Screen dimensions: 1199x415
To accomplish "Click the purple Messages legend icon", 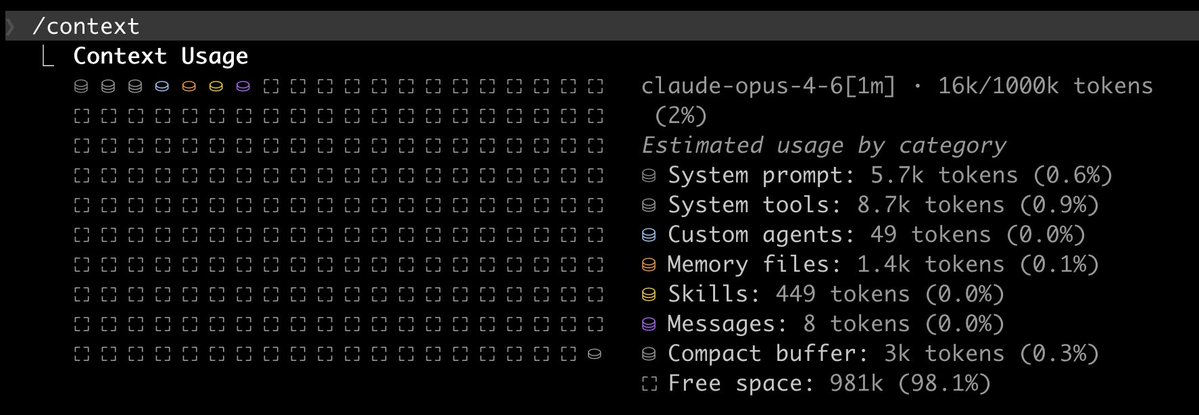I will (x=650, y=324).
